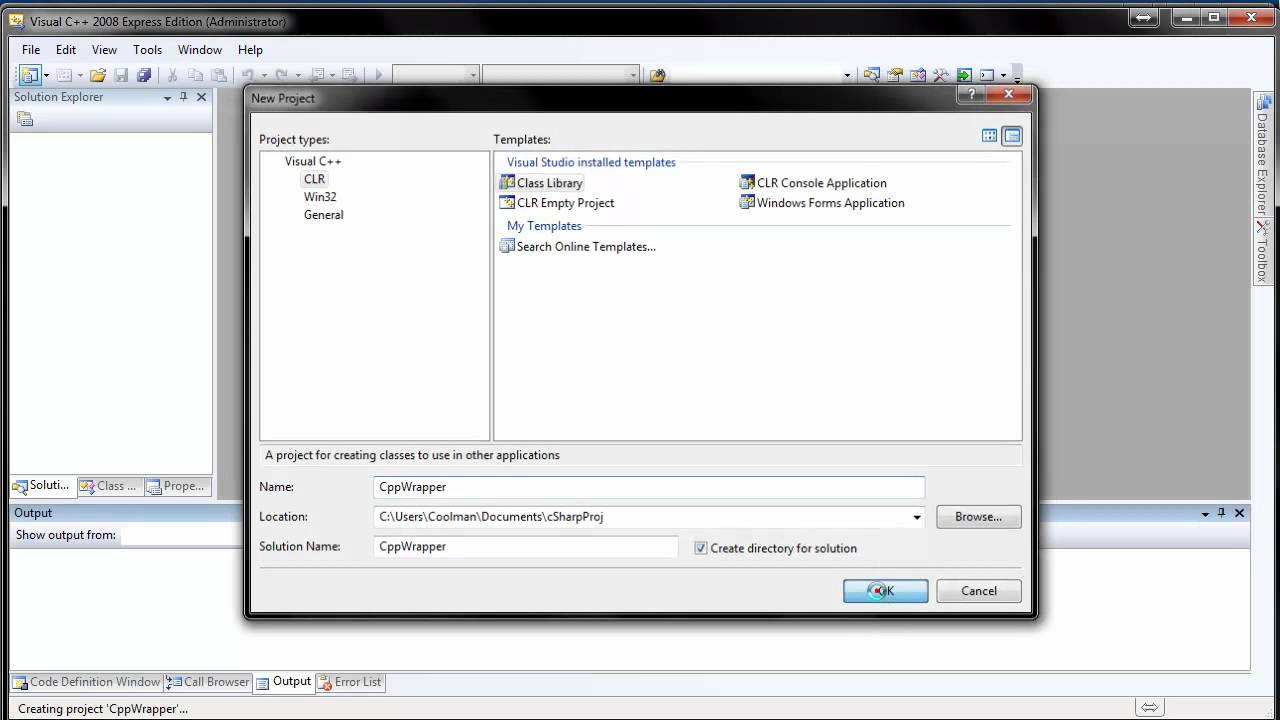Click the Open File toolbar icon
Viewport: 1280px width, 720px height.
(x=98, y=75)
